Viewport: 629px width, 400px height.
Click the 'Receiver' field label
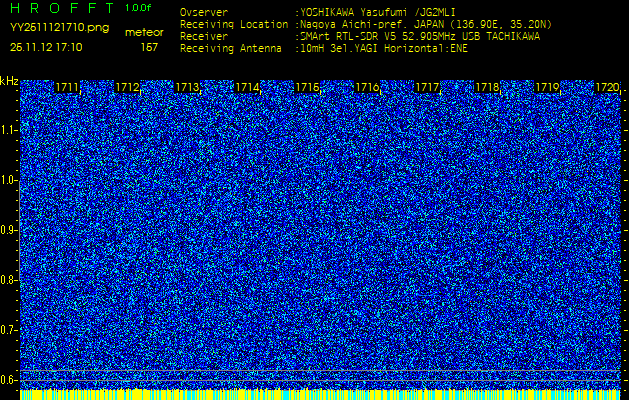point(204,37)
